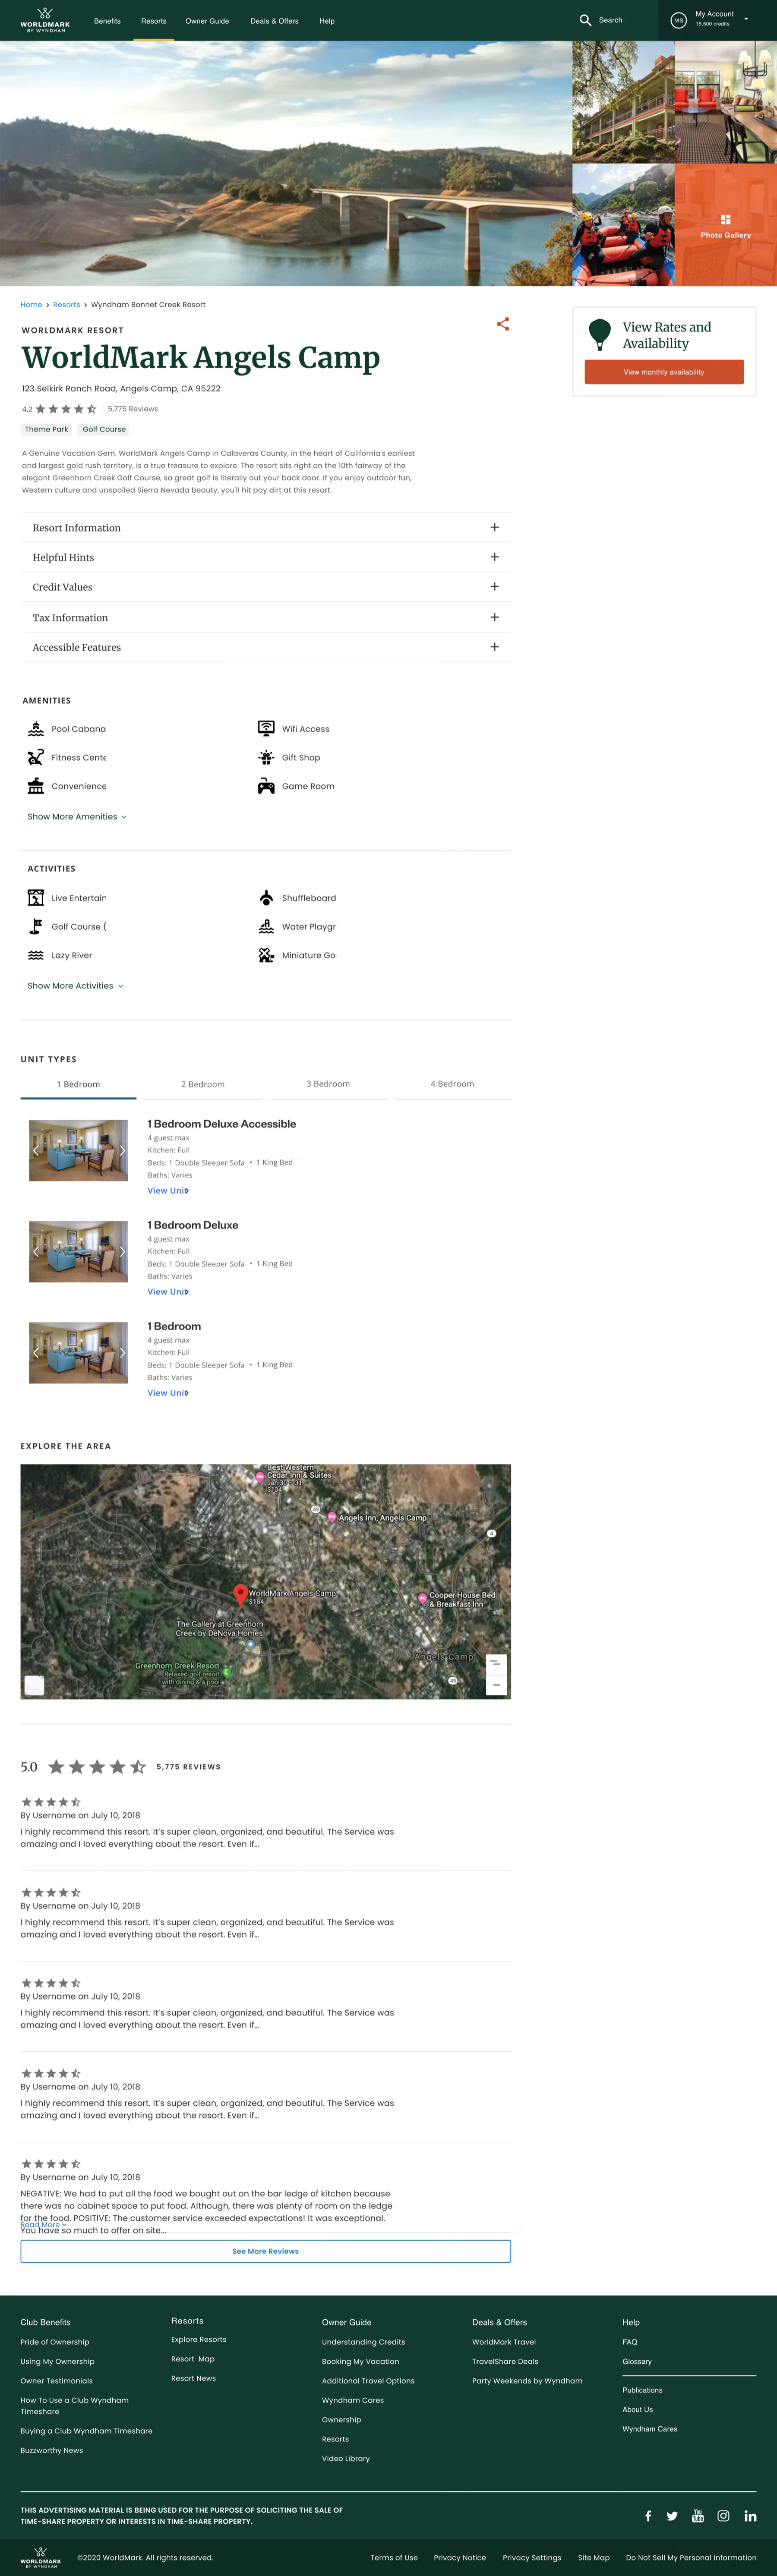Viewport: 777px width, 2576px height.
Task: Expand the Accessible Features section
Action: pos(266,647)
